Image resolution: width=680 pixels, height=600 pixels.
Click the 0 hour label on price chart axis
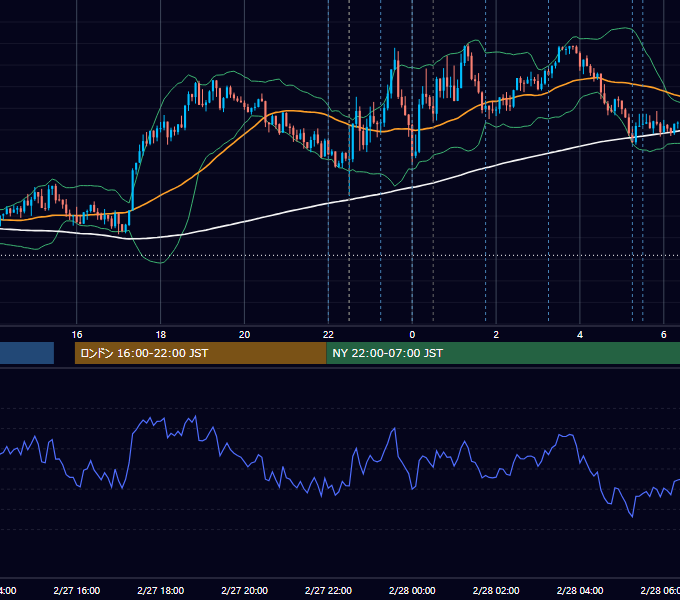(x=412, y=335)
